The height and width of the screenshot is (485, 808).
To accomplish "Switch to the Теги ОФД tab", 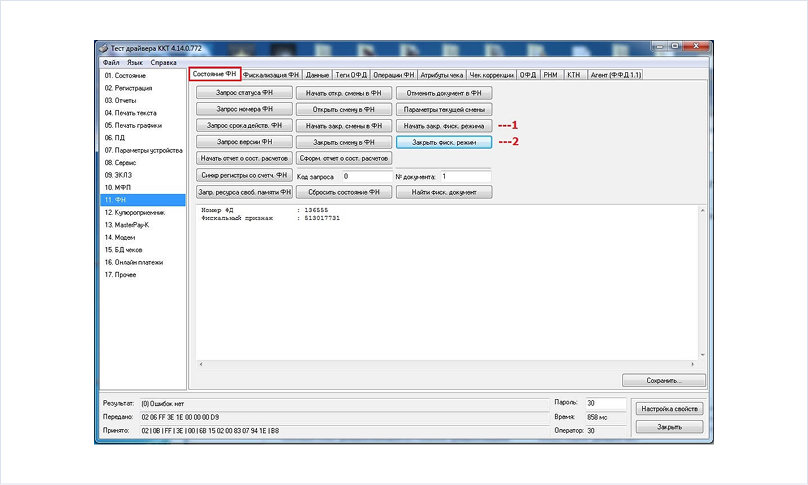I will click(x=350, y=75).
